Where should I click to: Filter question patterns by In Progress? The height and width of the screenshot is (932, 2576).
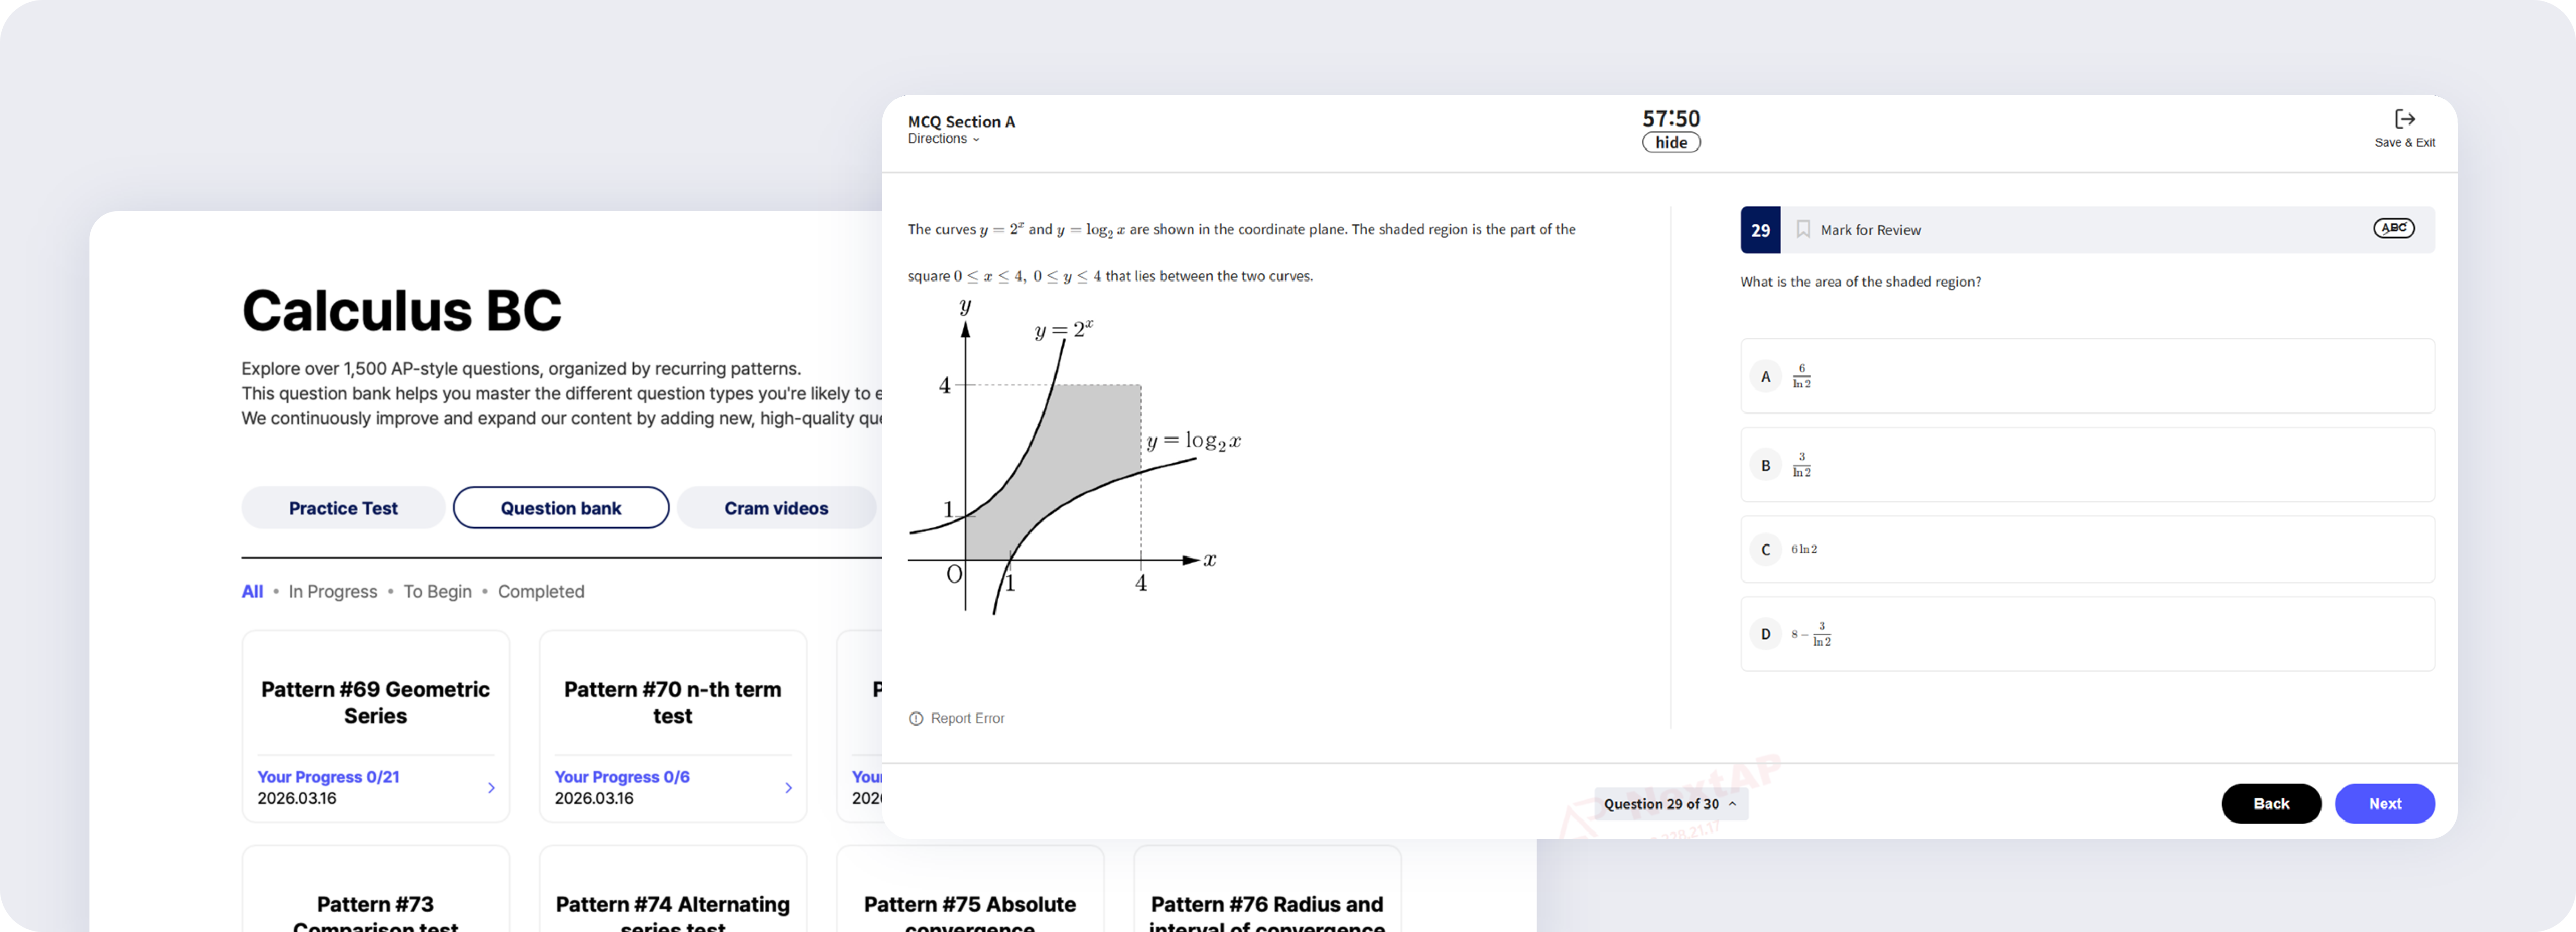coord(333,592)
